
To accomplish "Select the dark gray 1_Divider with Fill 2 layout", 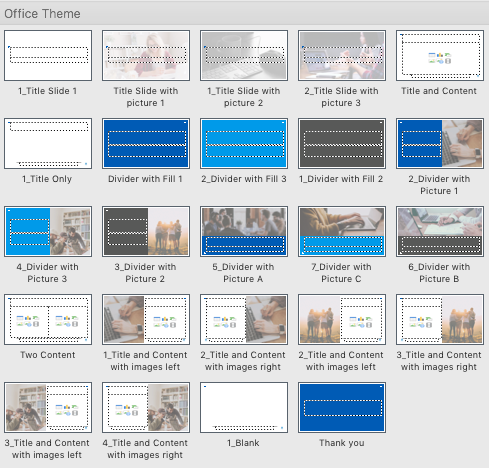I will [342, 143].
